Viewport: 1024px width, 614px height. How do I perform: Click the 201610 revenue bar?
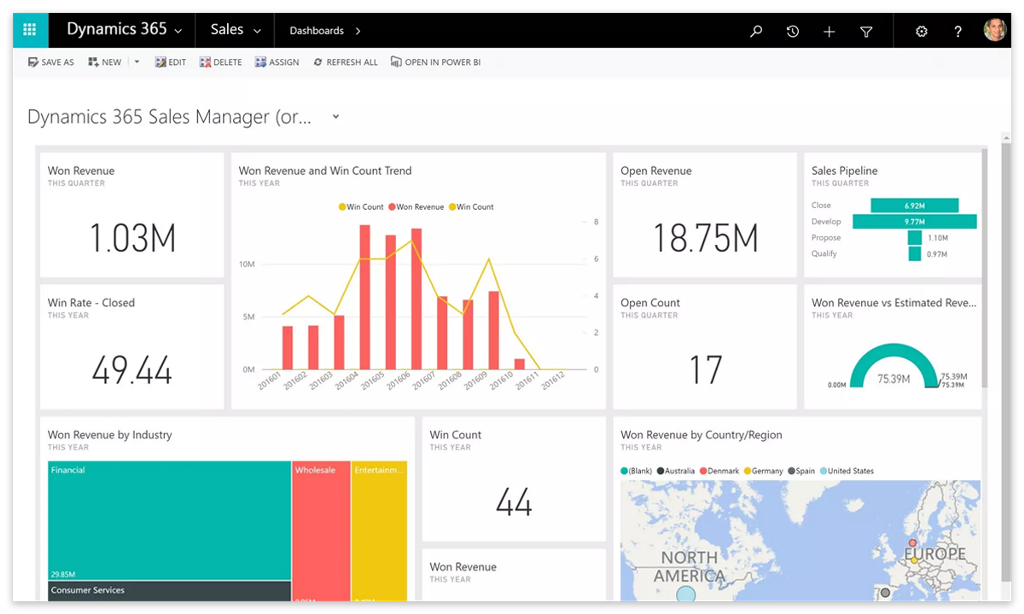[519, 364]
